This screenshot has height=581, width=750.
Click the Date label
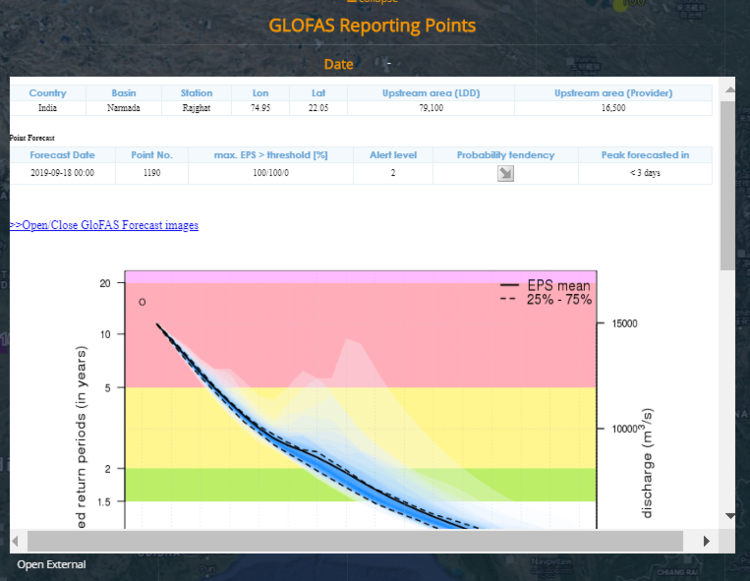pos(339,64)
